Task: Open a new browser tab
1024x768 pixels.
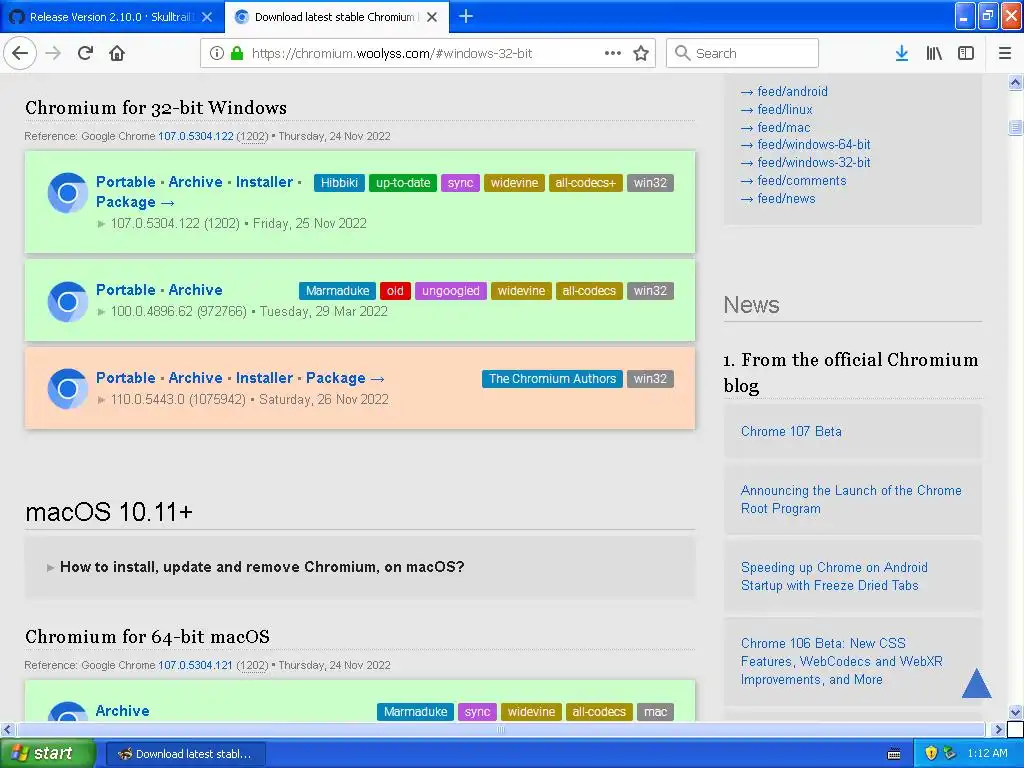Action: (466, 16)
